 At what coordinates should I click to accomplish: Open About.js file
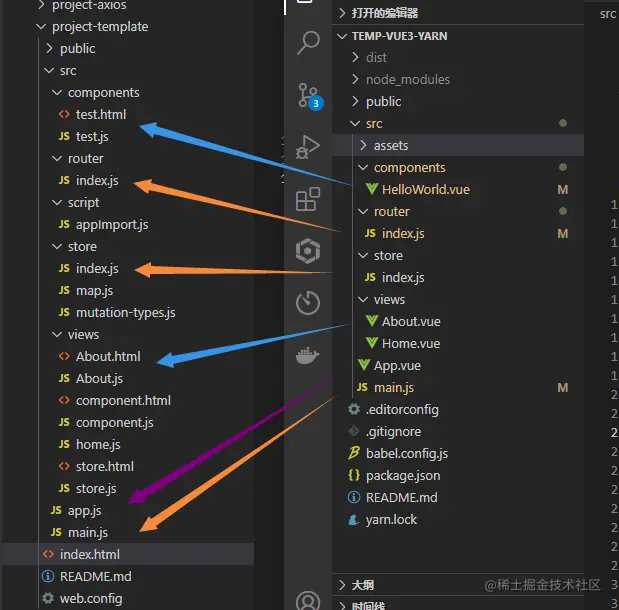click(x=99, y=379)
